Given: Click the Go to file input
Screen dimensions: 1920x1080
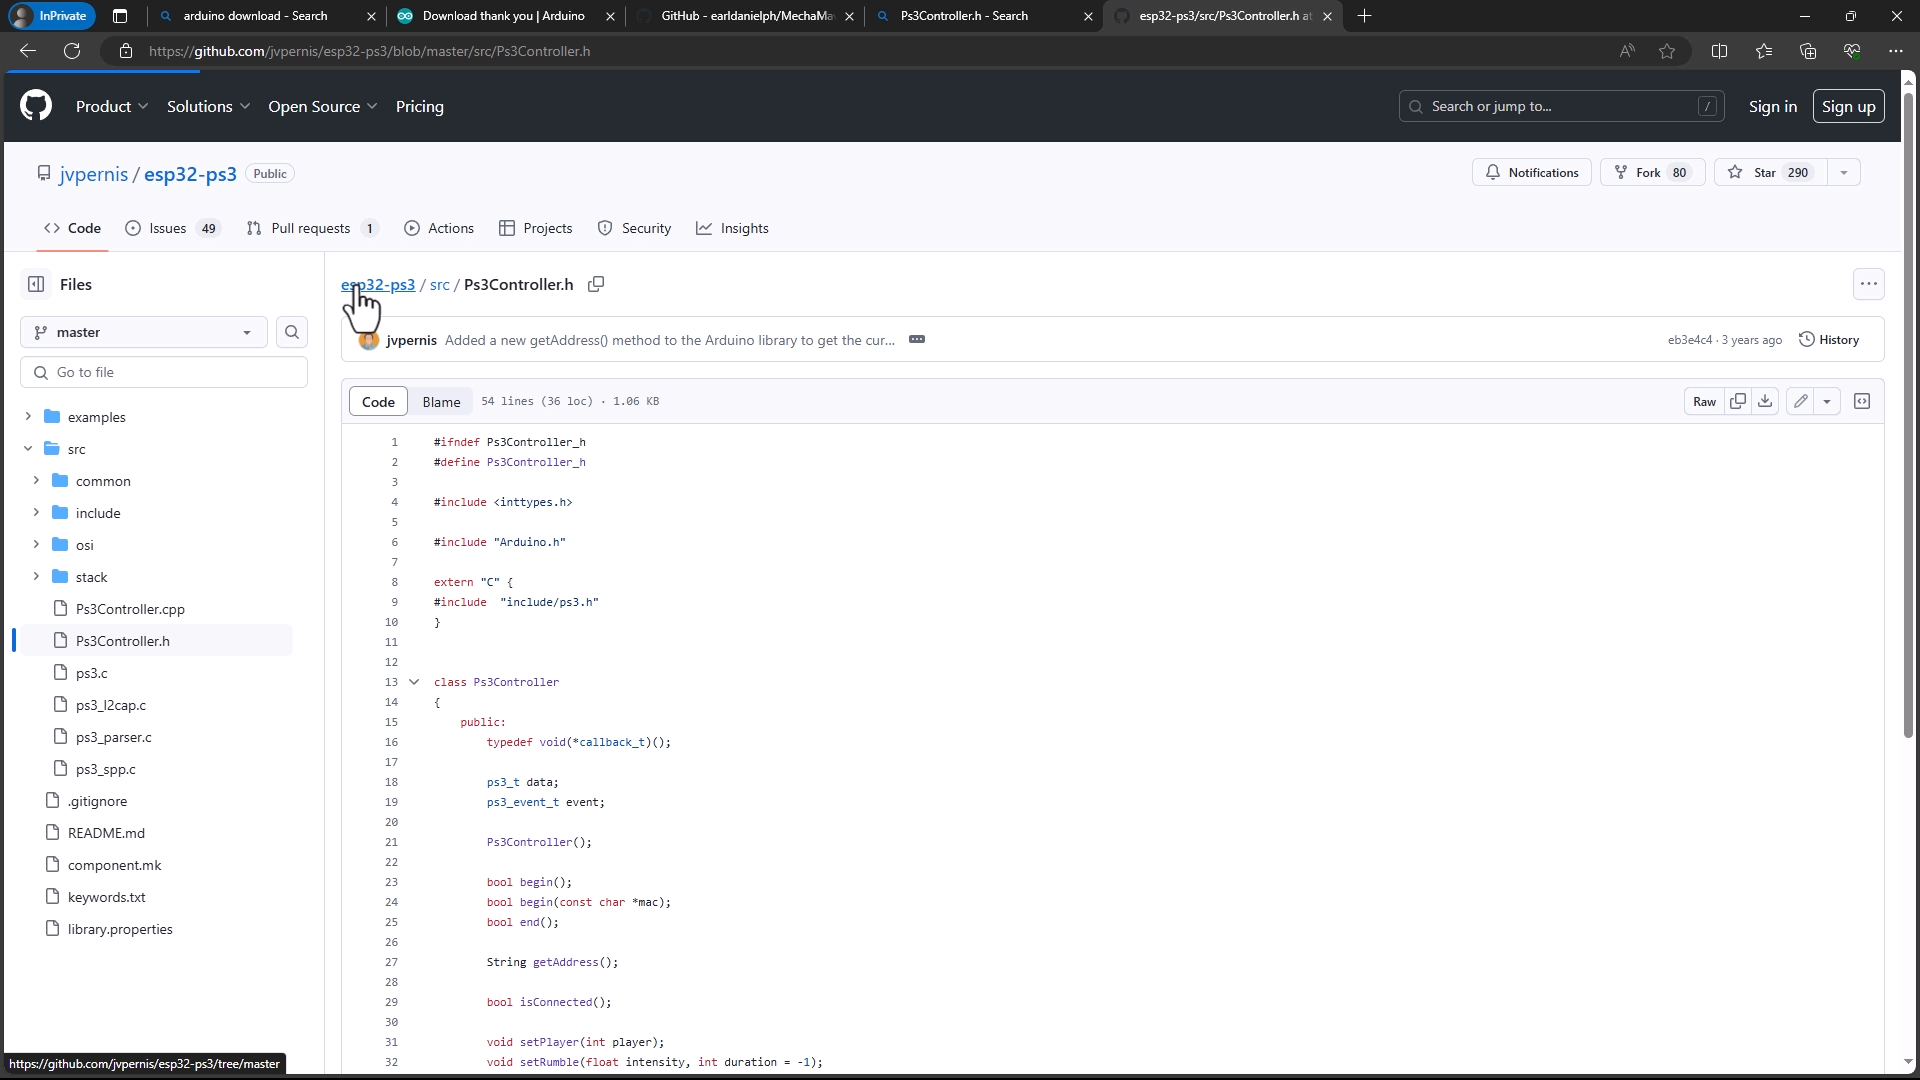Looking at the screenshot, I should click(164, 373).
